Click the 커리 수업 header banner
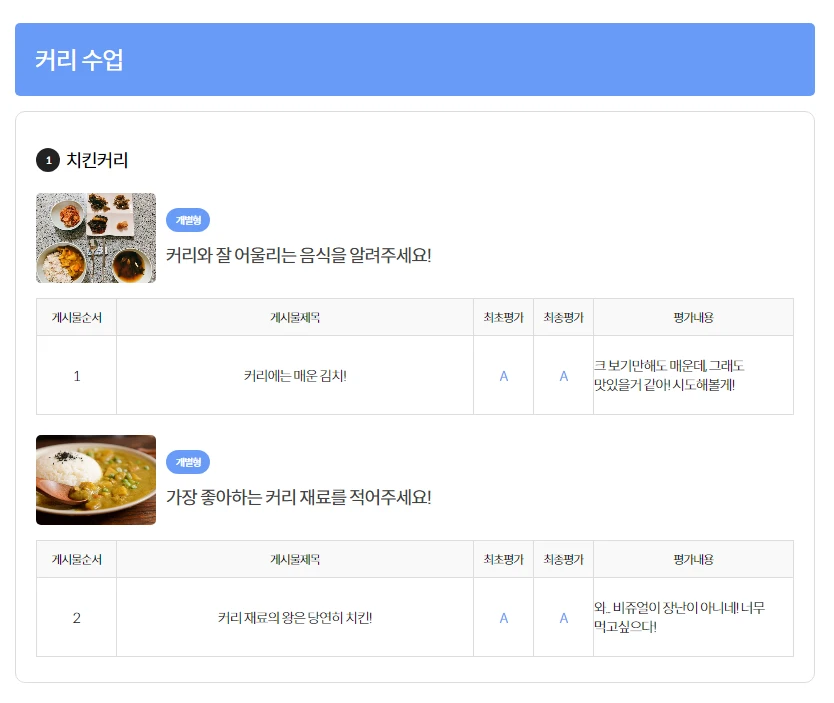Screen dimensions: 834x703 coord(414,60)
